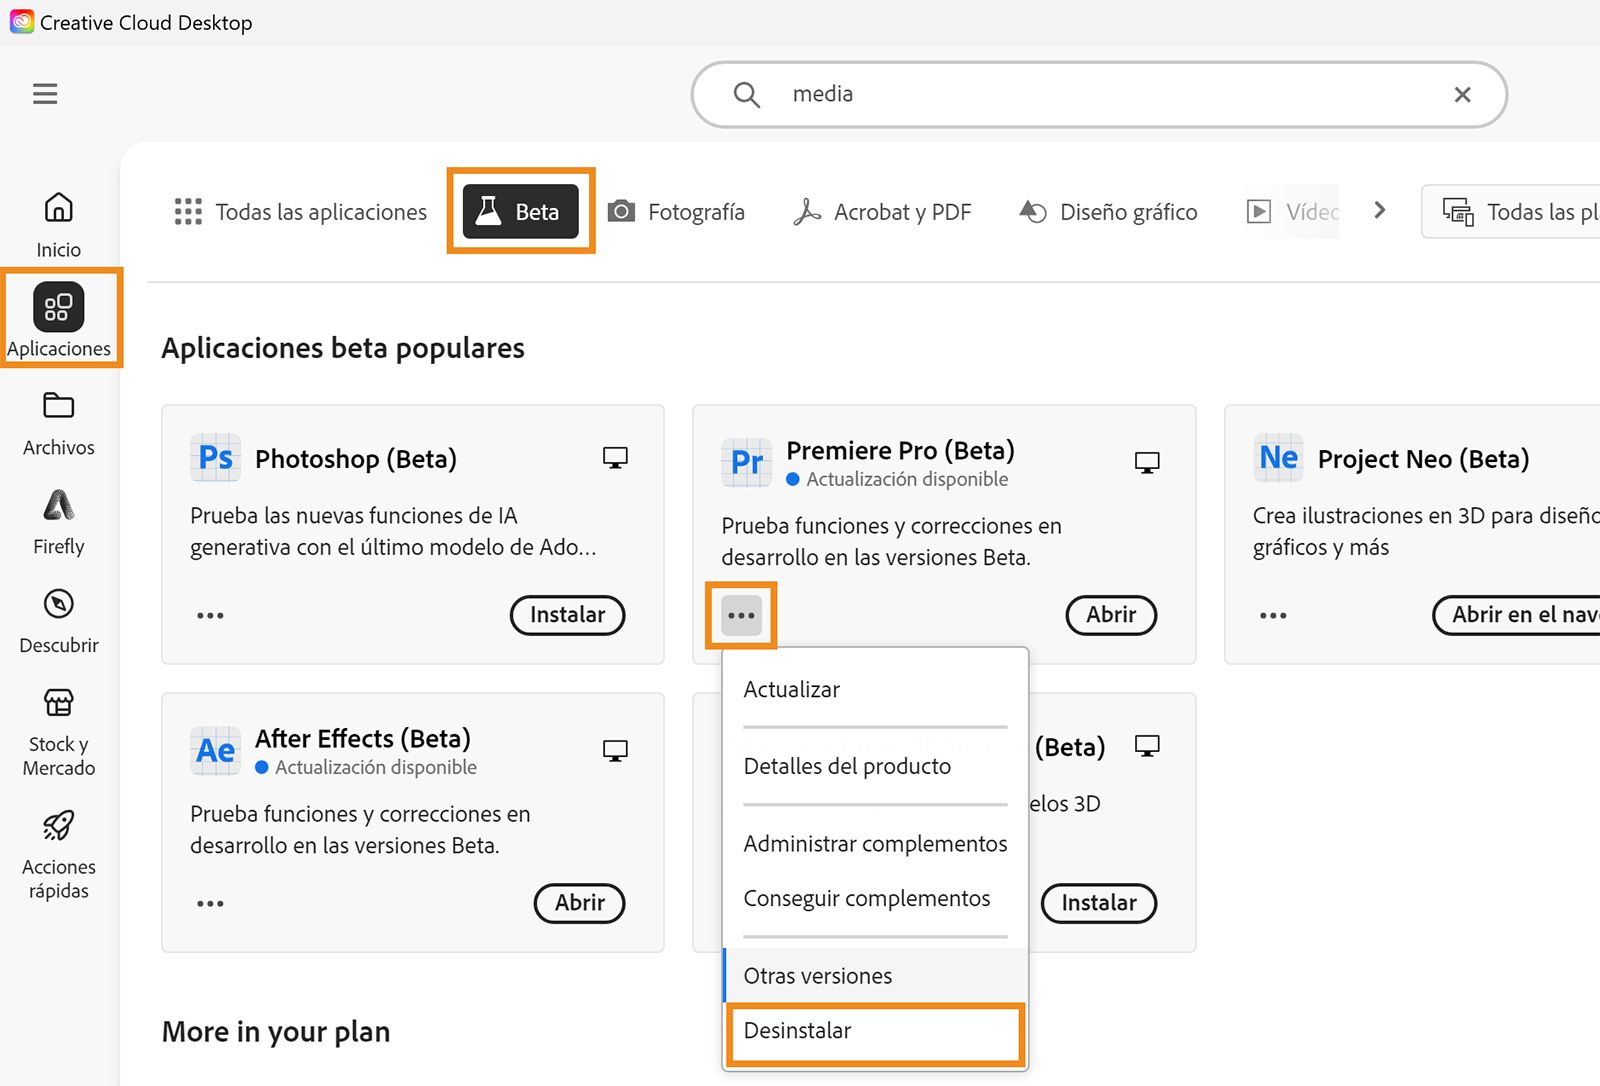Click the After Effects (Beta) title
Screen dimensions: 1600x1086
coord(363,739)
